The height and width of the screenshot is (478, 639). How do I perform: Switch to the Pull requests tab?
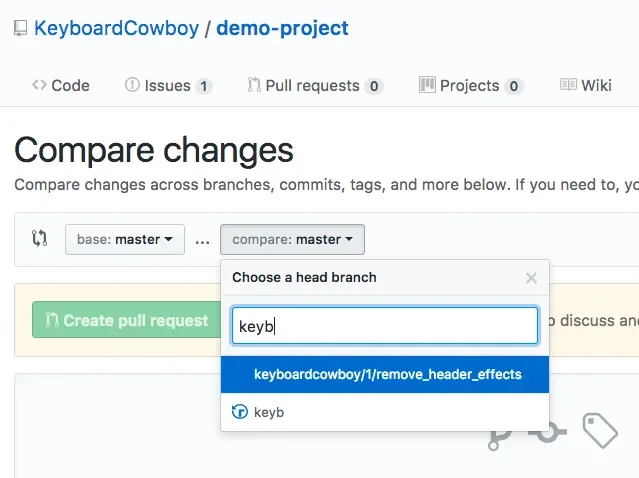tap(315, 86)
